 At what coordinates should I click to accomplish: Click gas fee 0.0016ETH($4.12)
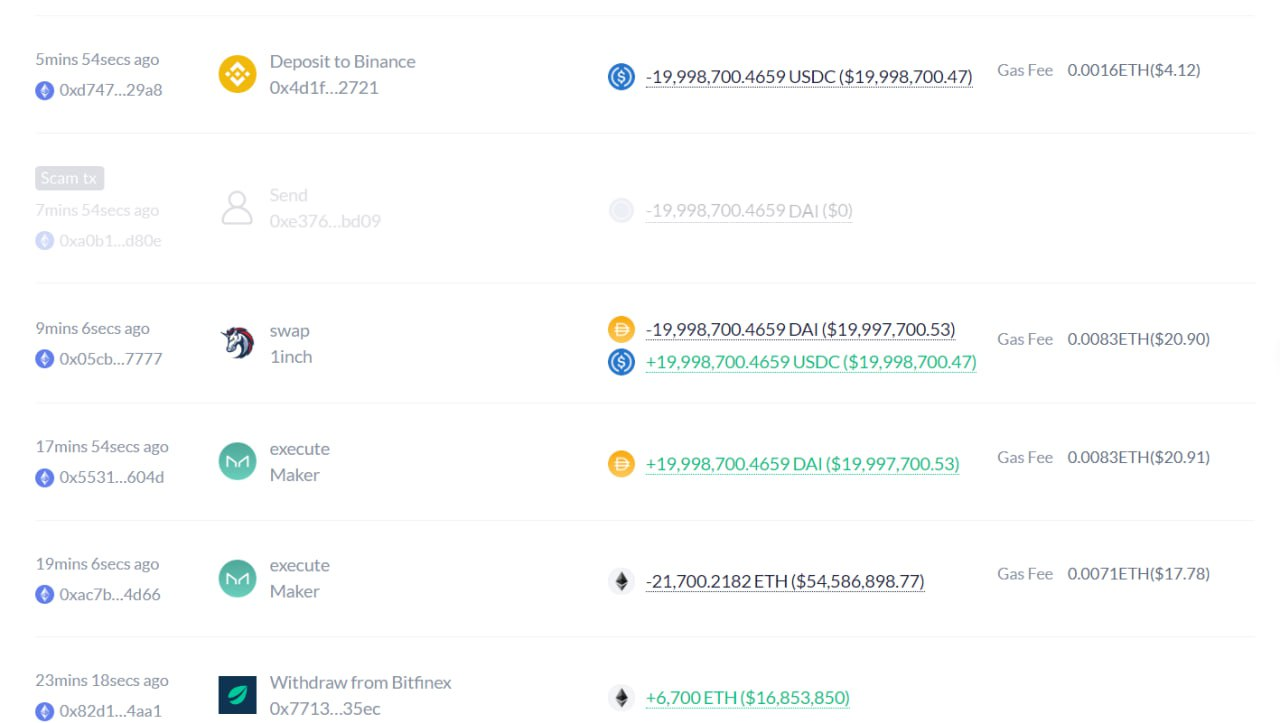[x=1134, y=70]
